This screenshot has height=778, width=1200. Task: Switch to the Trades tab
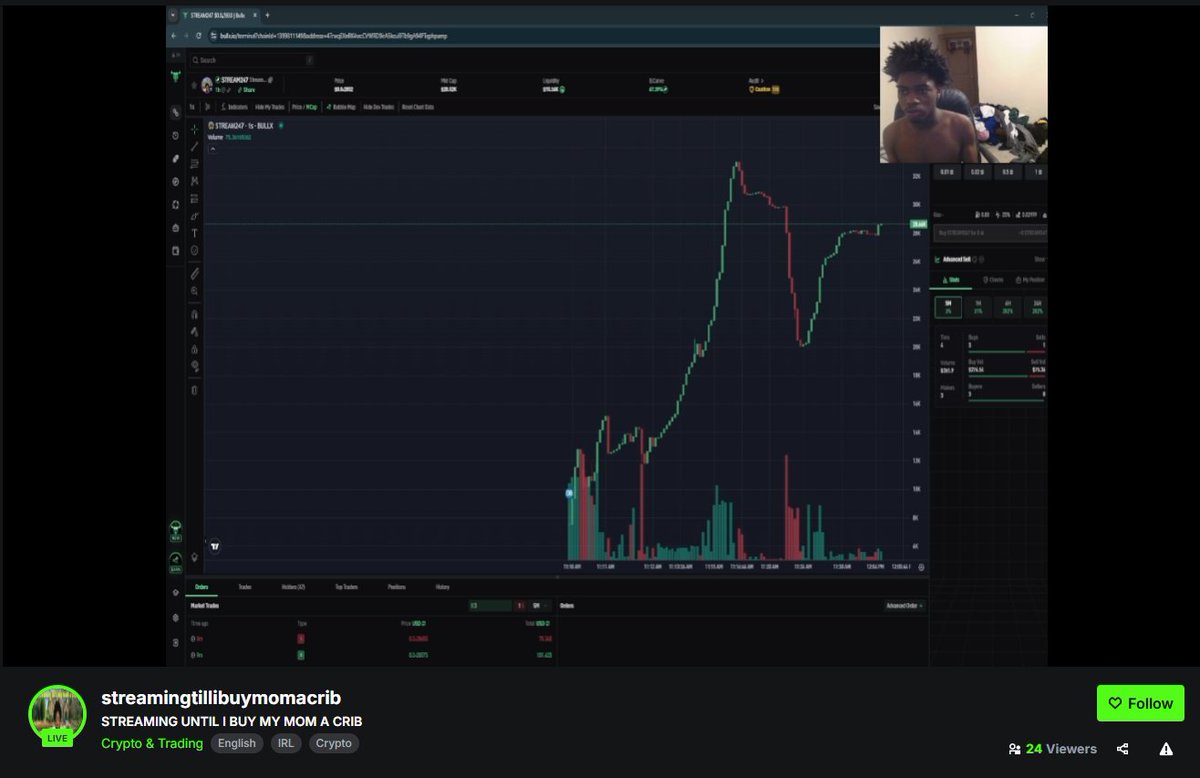point(245,587)
